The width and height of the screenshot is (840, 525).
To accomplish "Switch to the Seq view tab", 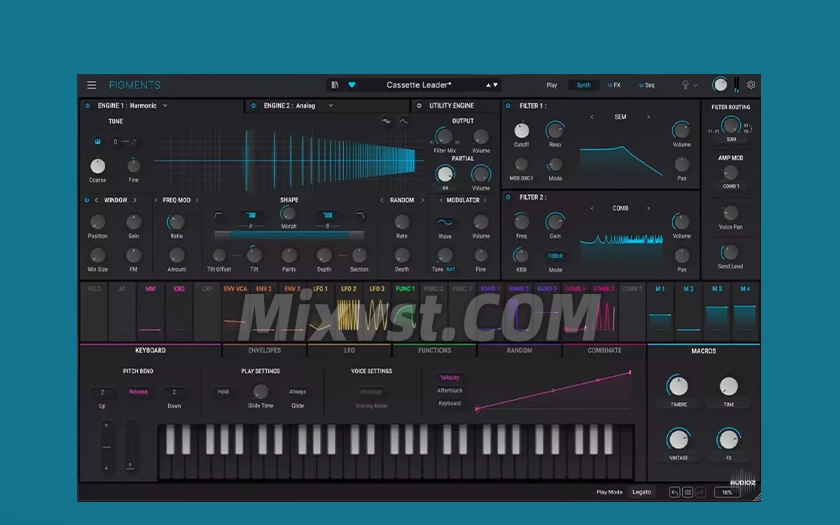I will pos(646,85).
